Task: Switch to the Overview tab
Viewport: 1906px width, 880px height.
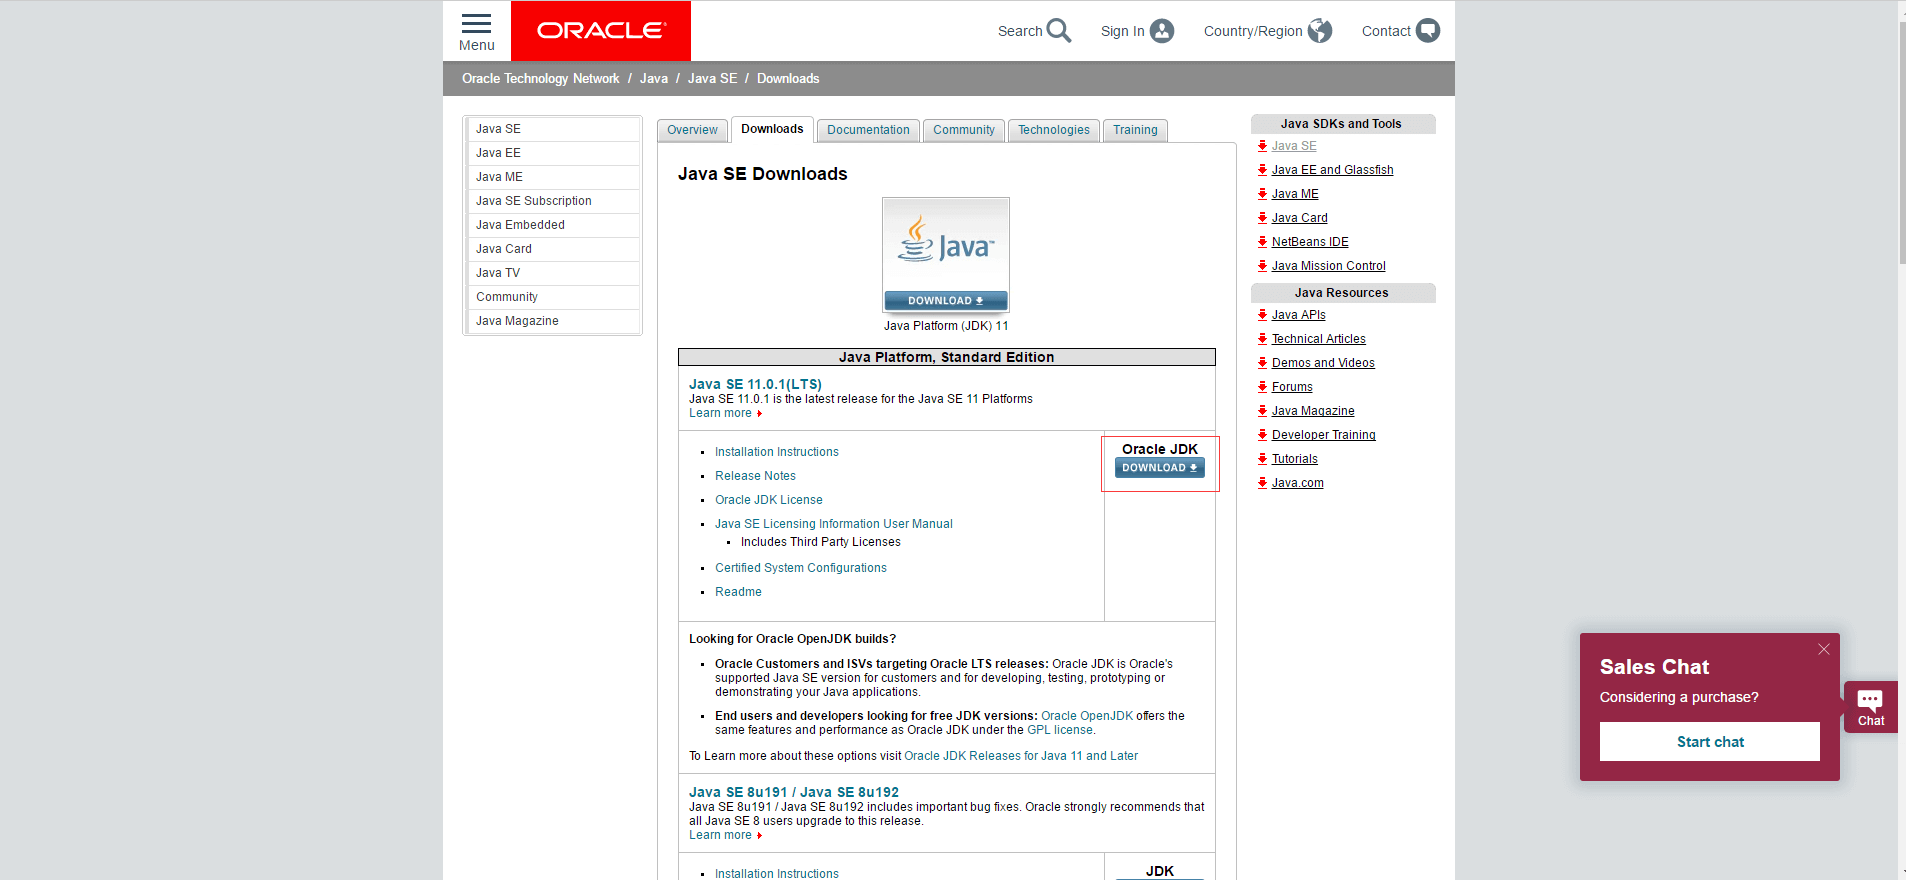Action: coord(692,130)
